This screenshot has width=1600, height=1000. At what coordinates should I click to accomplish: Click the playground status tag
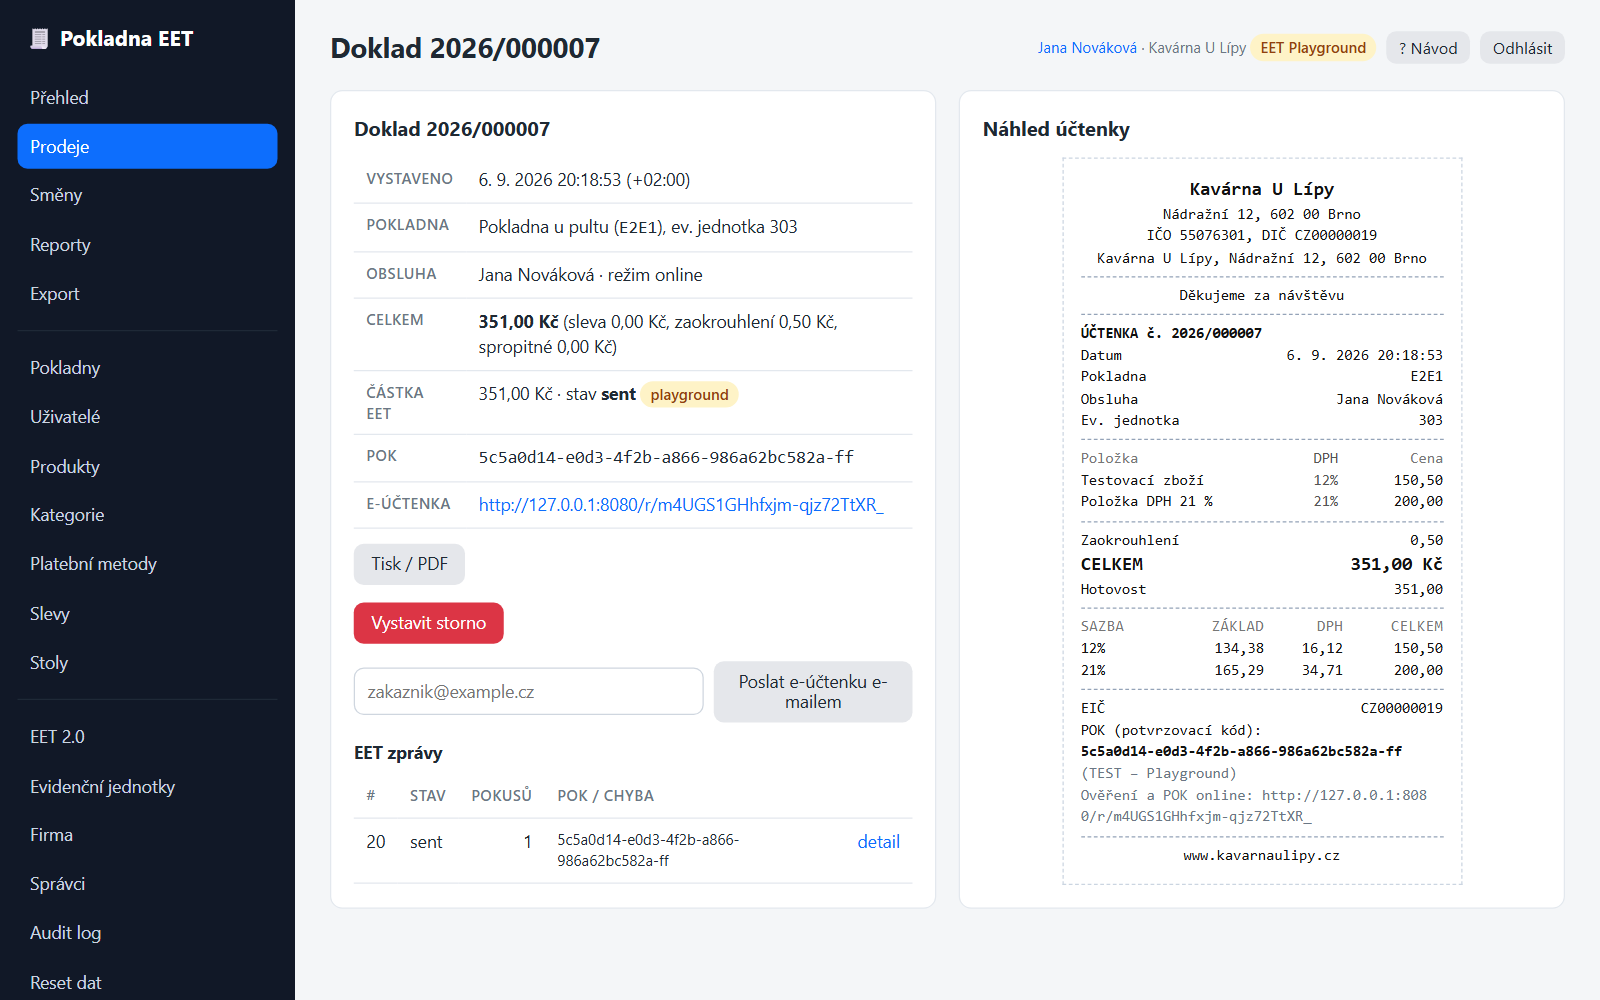[689, 395]
